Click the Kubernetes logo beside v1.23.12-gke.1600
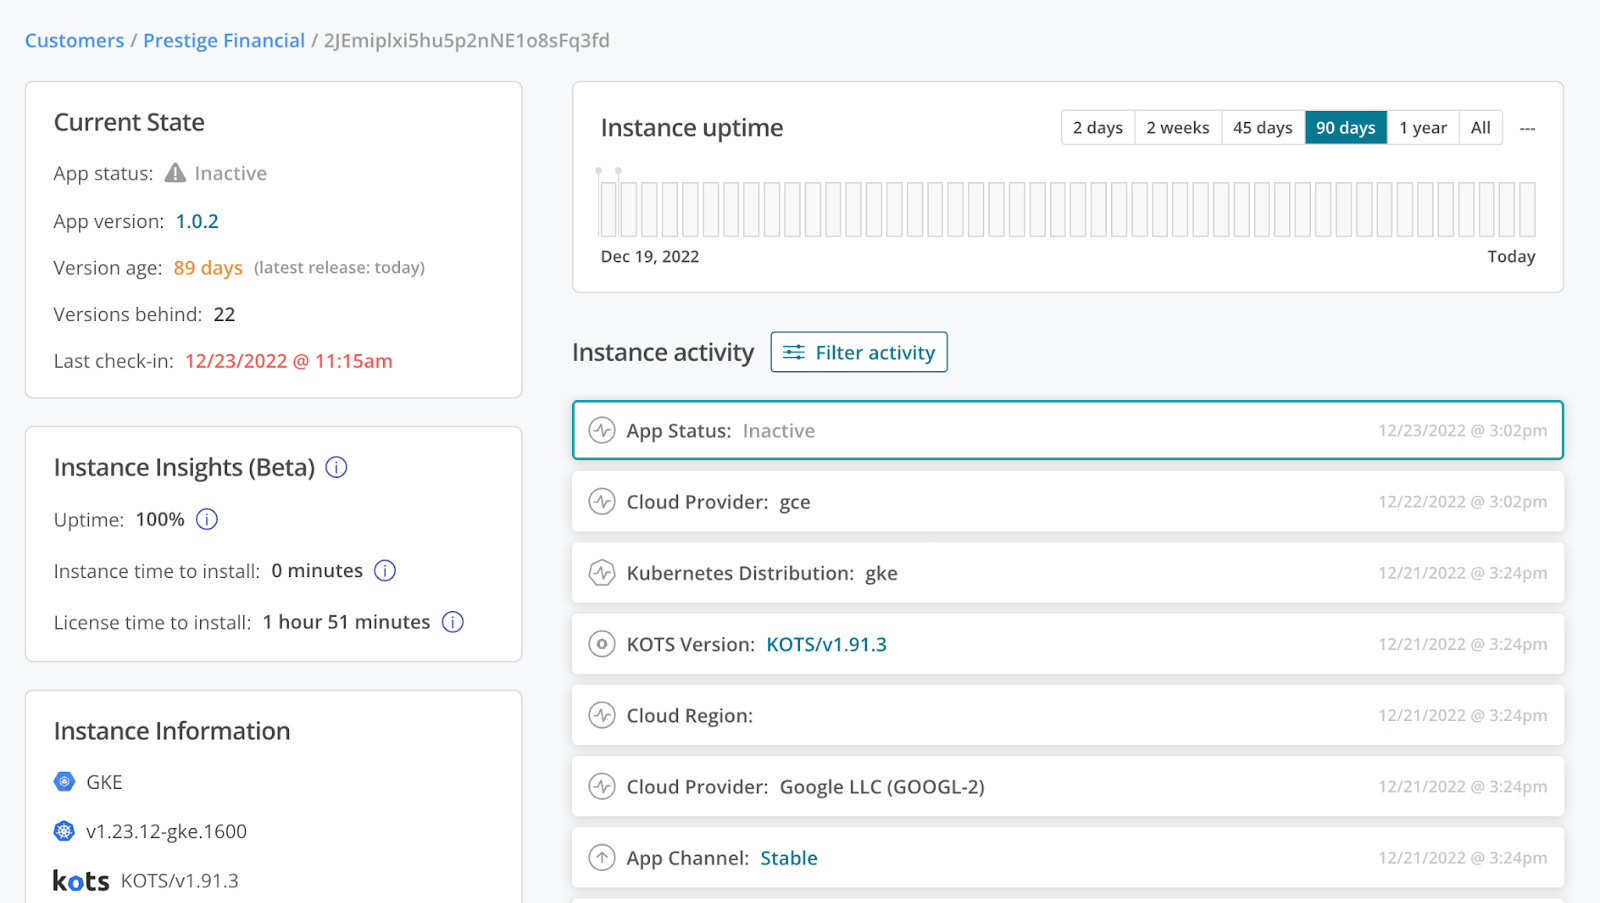The width and height of the screenshot is (1600, 903). click(63, 830)
